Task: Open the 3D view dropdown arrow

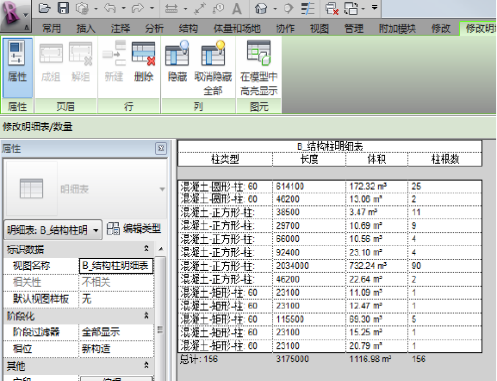Action: pos(275,8)
